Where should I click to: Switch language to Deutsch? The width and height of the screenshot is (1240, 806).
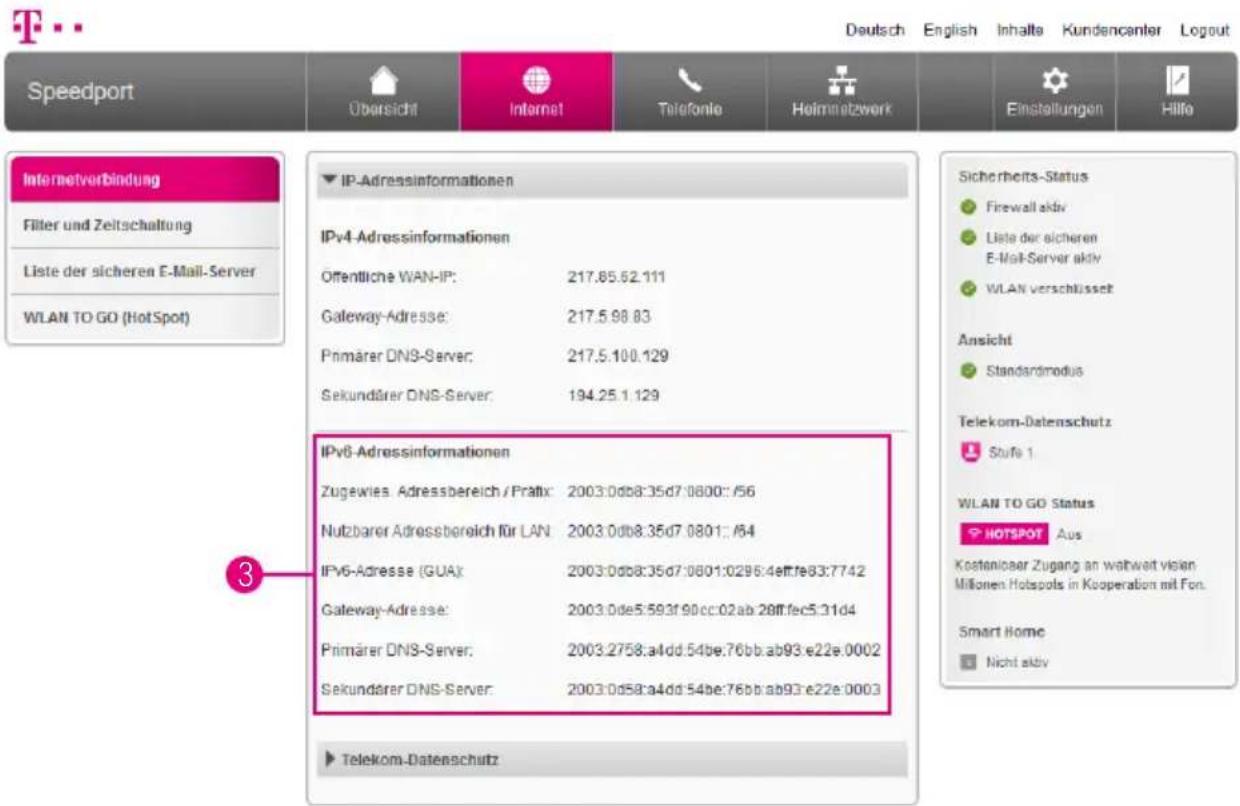tap(875, 30)
